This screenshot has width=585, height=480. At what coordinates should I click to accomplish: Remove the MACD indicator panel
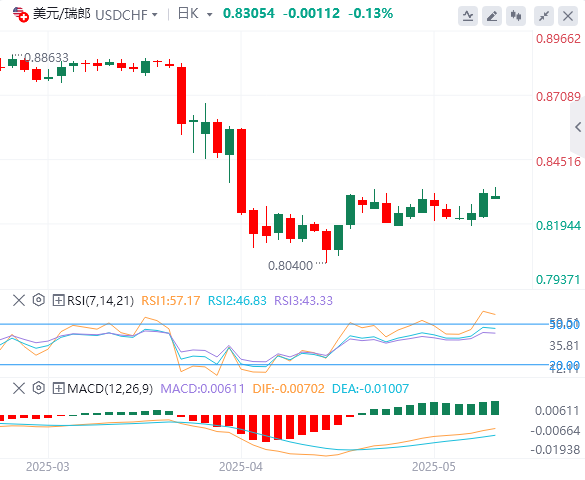point(19,388)
